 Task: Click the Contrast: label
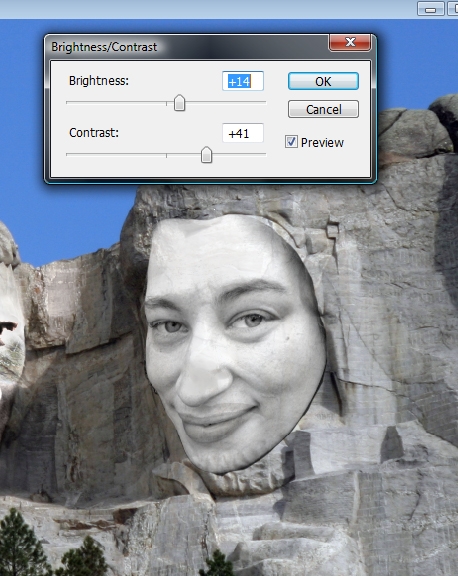[94, 133]
